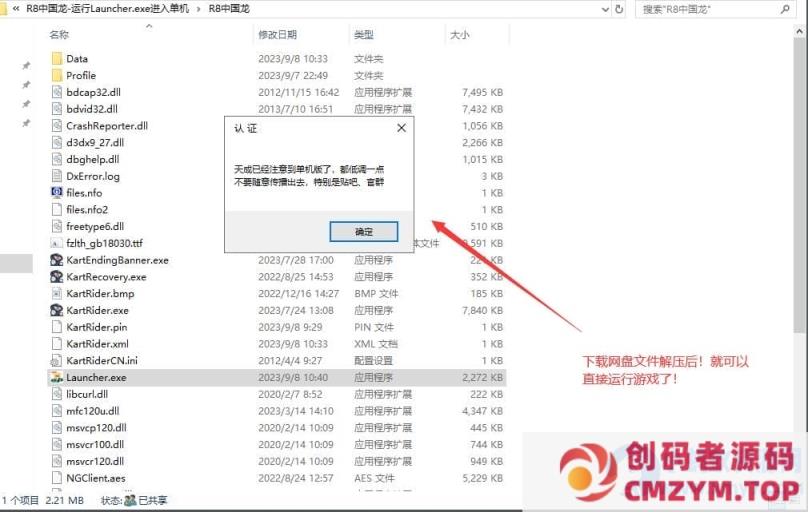Select the msvcr100.dll file name
This screenshot has height=512, width=808.
95,445
